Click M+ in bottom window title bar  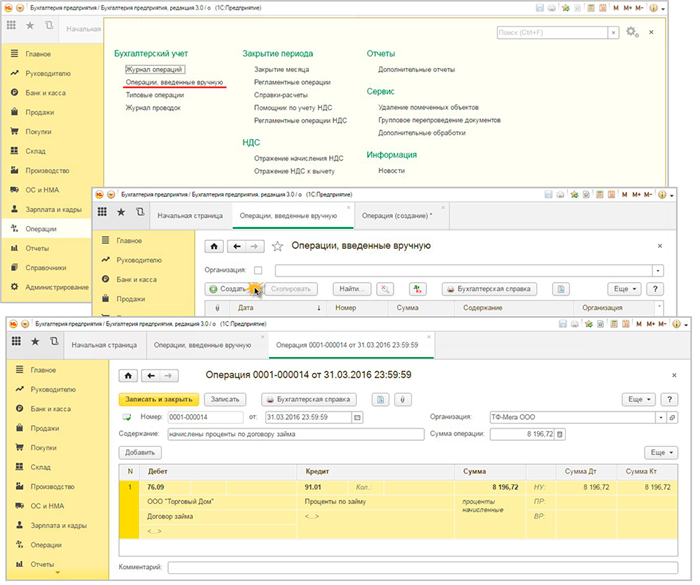point(651,324)
